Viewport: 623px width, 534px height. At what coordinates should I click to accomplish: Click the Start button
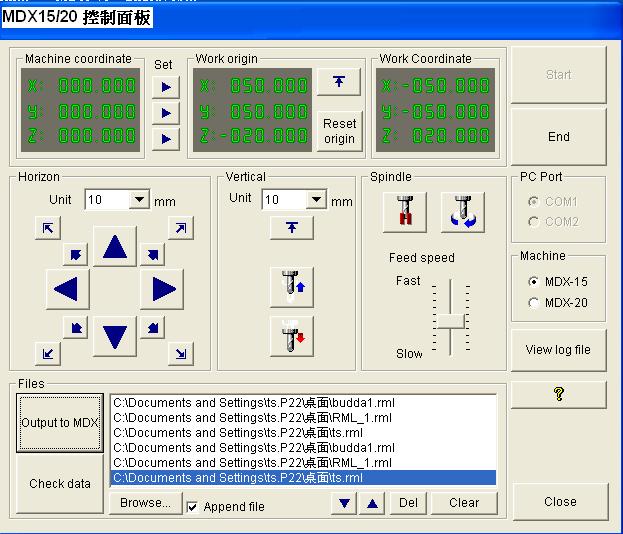(559, 75)
